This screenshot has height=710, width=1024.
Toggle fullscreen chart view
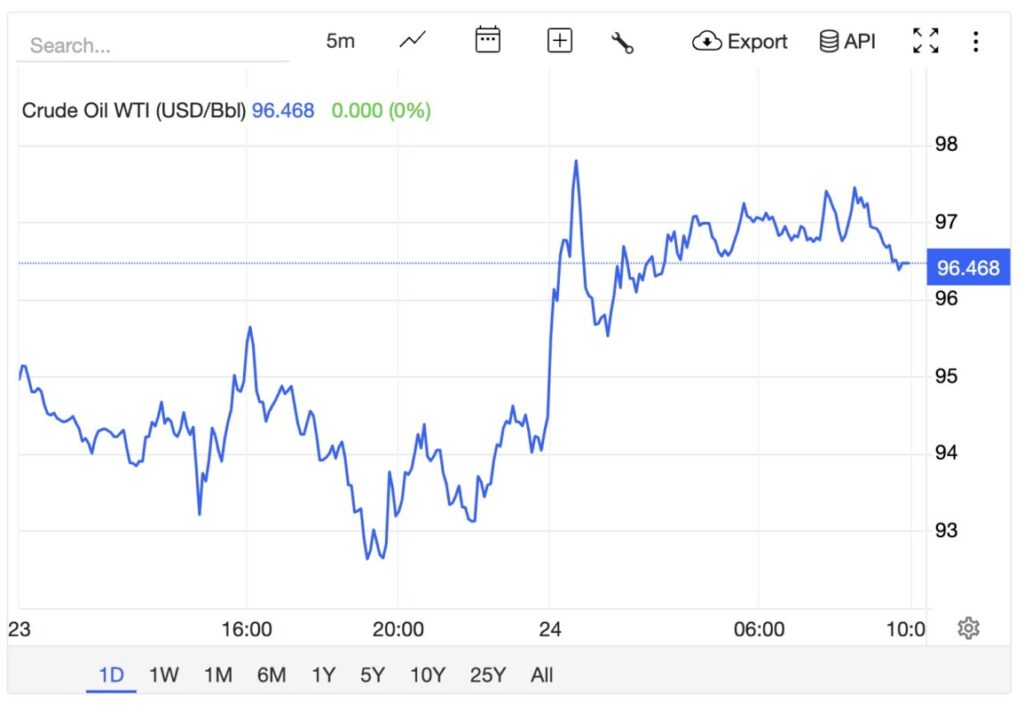tap(926, 41)
